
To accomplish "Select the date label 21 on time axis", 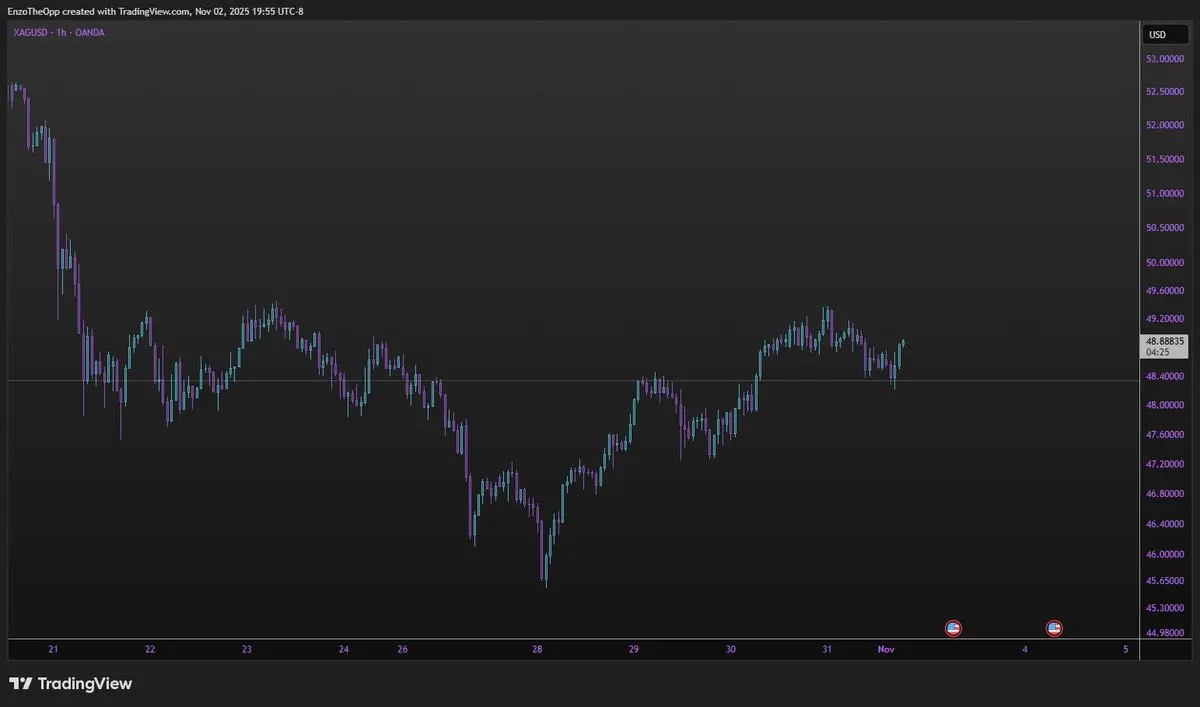I will (53, 650).
